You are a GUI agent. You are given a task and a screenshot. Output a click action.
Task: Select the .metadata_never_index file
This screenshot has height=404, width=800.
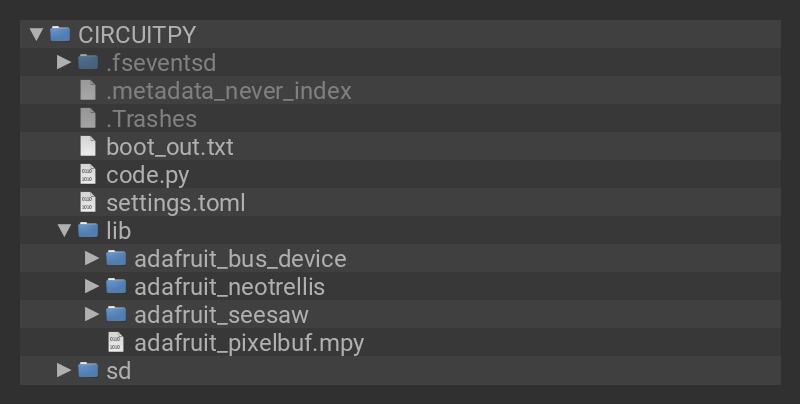[229, 91]
